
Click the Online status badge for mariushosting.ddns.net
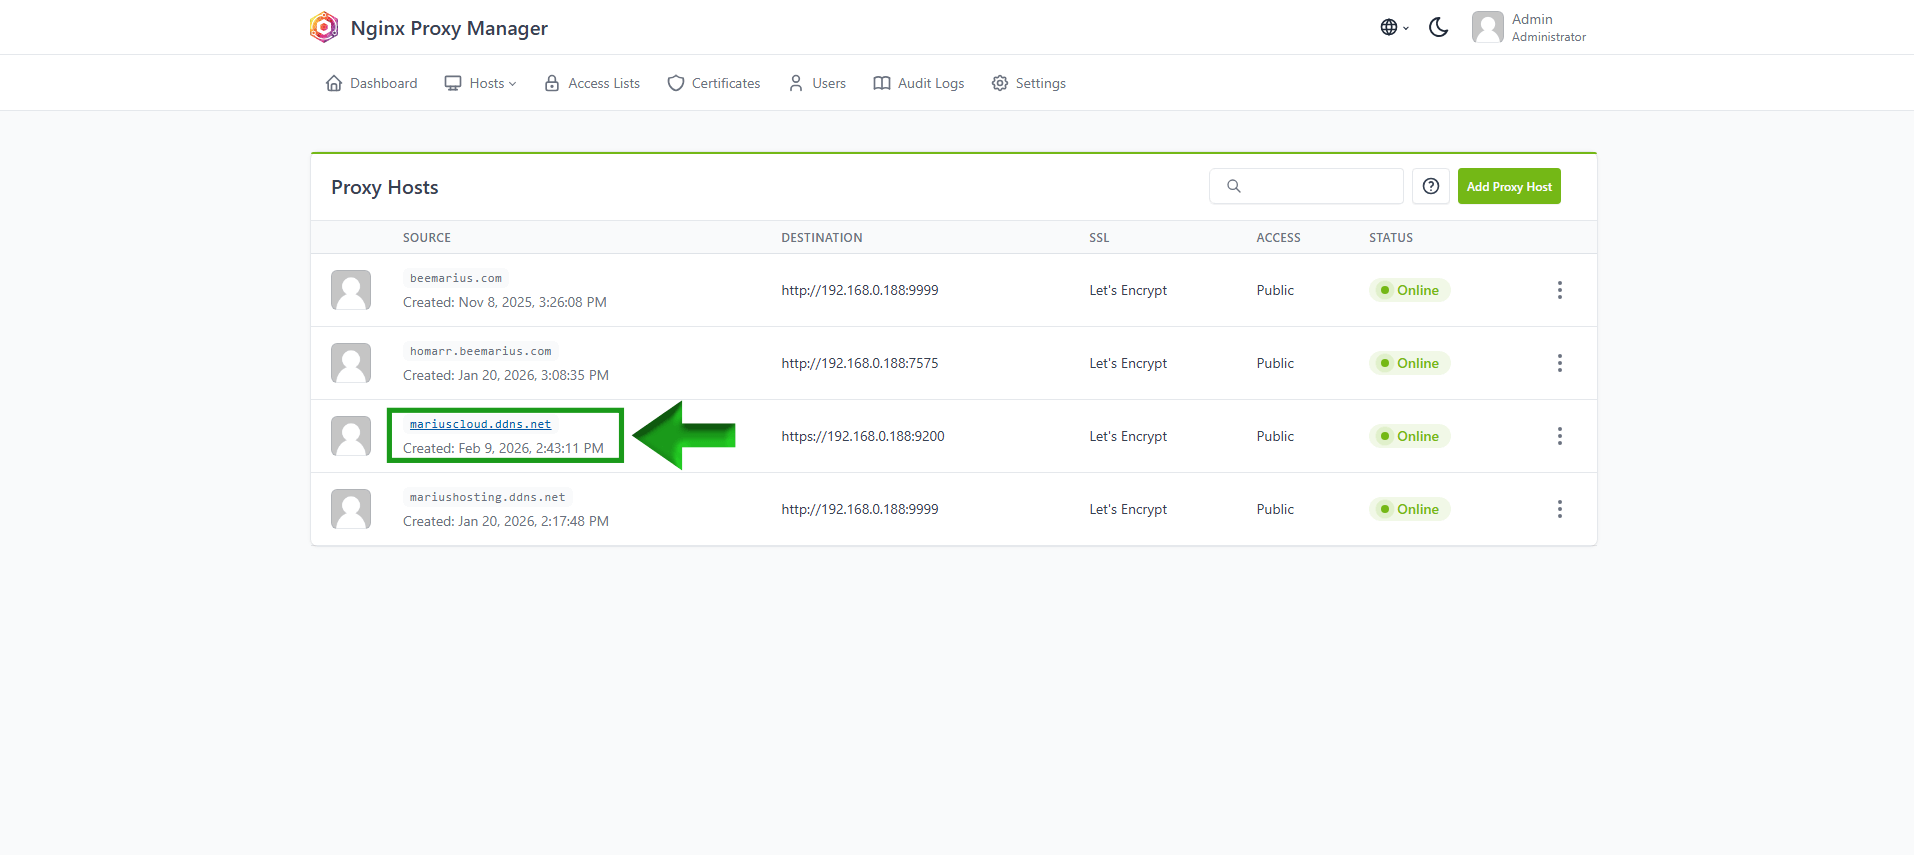click(1409, 509)
